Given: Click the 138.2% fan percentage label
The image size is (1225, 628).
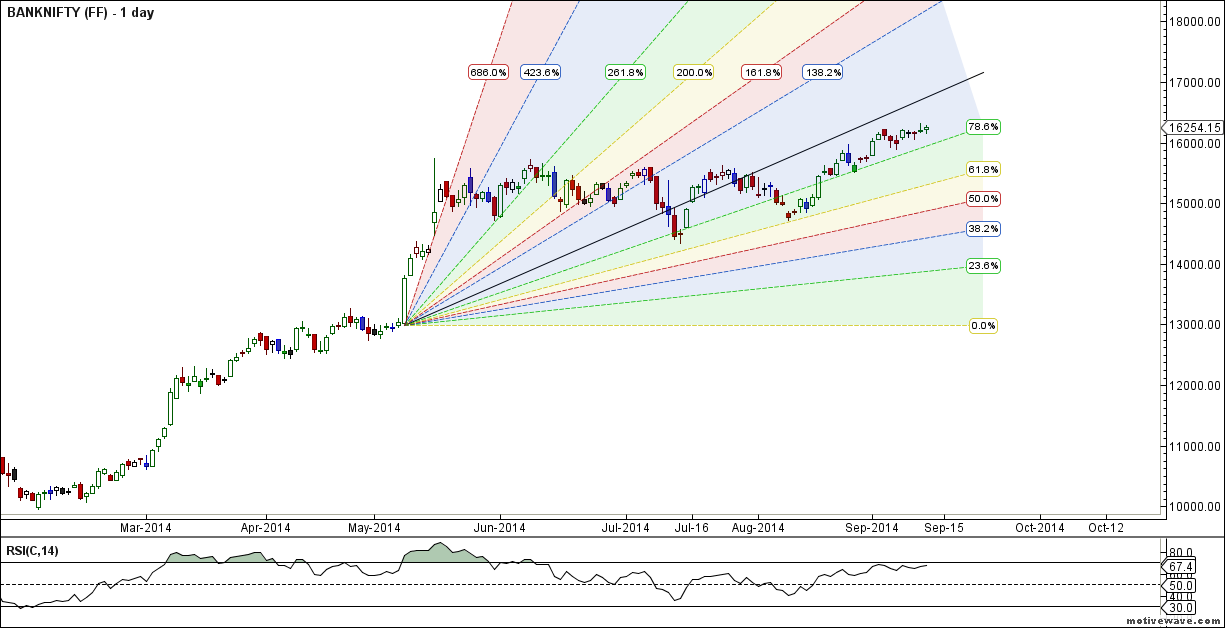Looking at the screenshot, I should 822,71.
